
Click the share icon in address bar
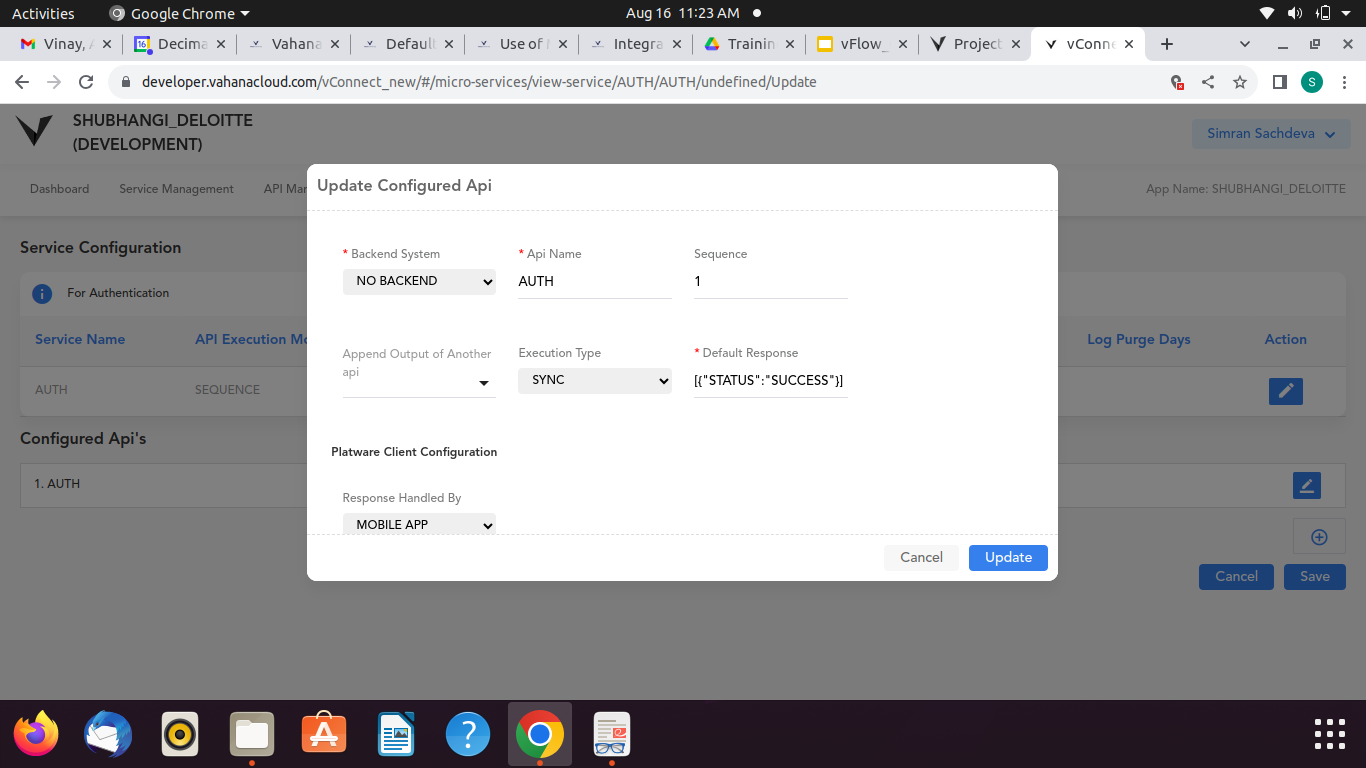point(1208,82)
